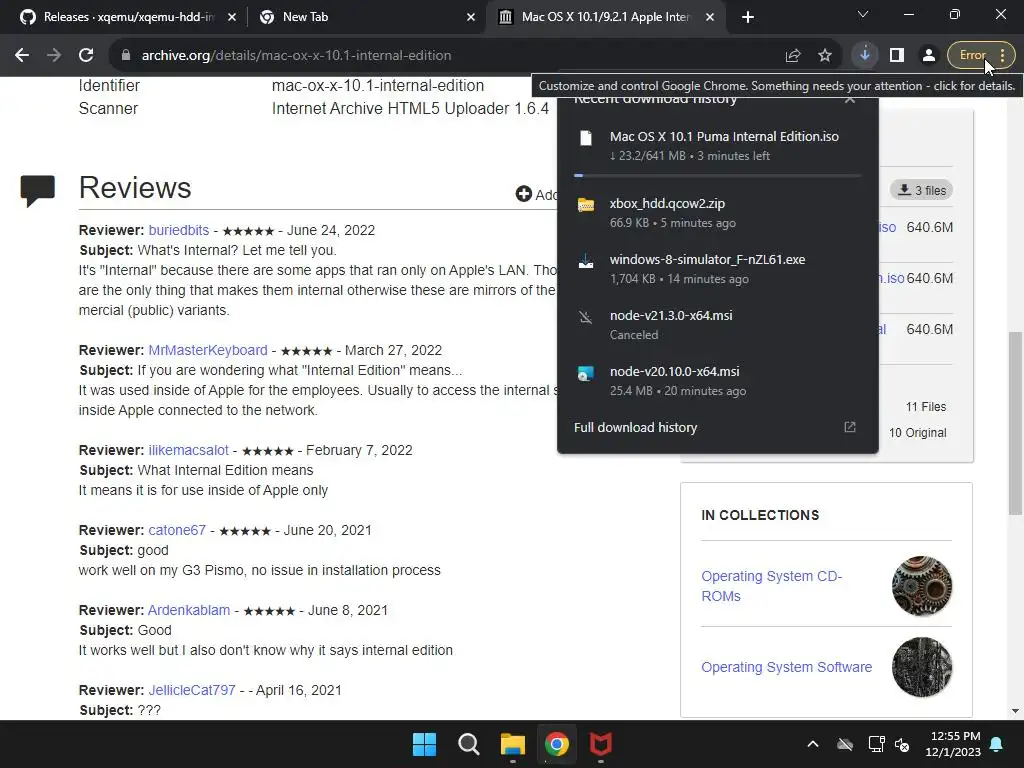Close the recent download history popup
The height and width of the screenshot is (768, 1024).
(x=850, y=99)
